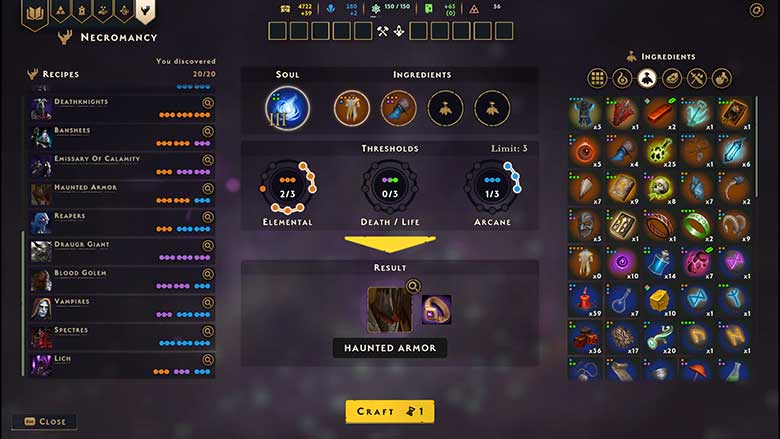780x439 pixels.
Task: Select the Blood Golem recipe
Action: click(122, 280)
